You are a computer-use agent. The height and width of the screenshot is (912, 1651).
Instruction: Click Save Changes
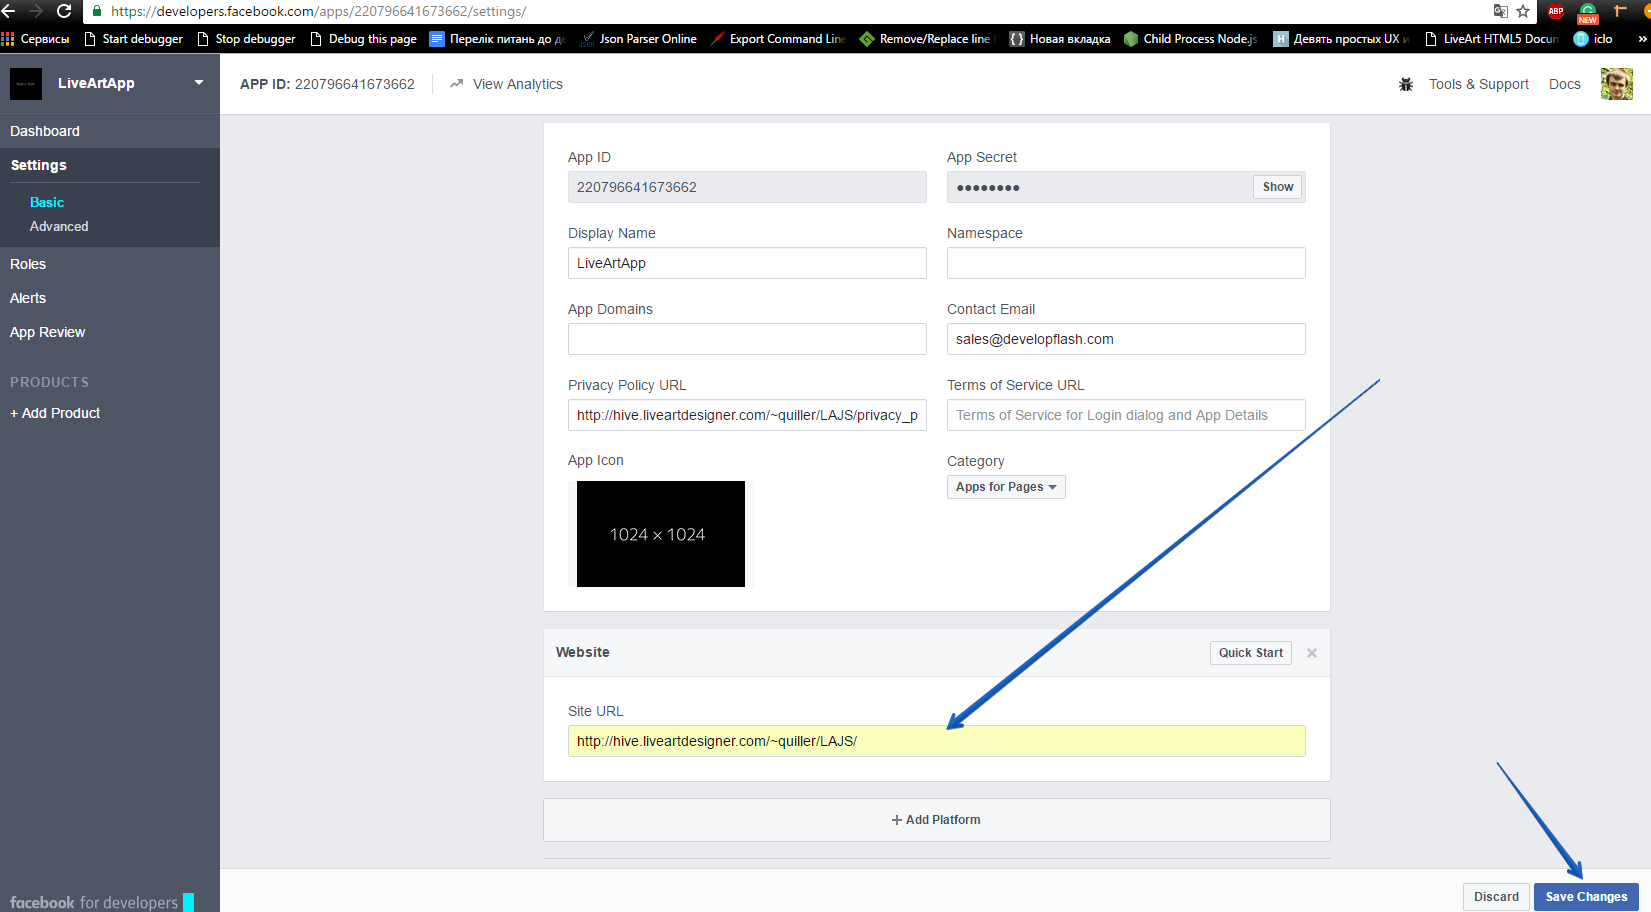point(1586,897)
